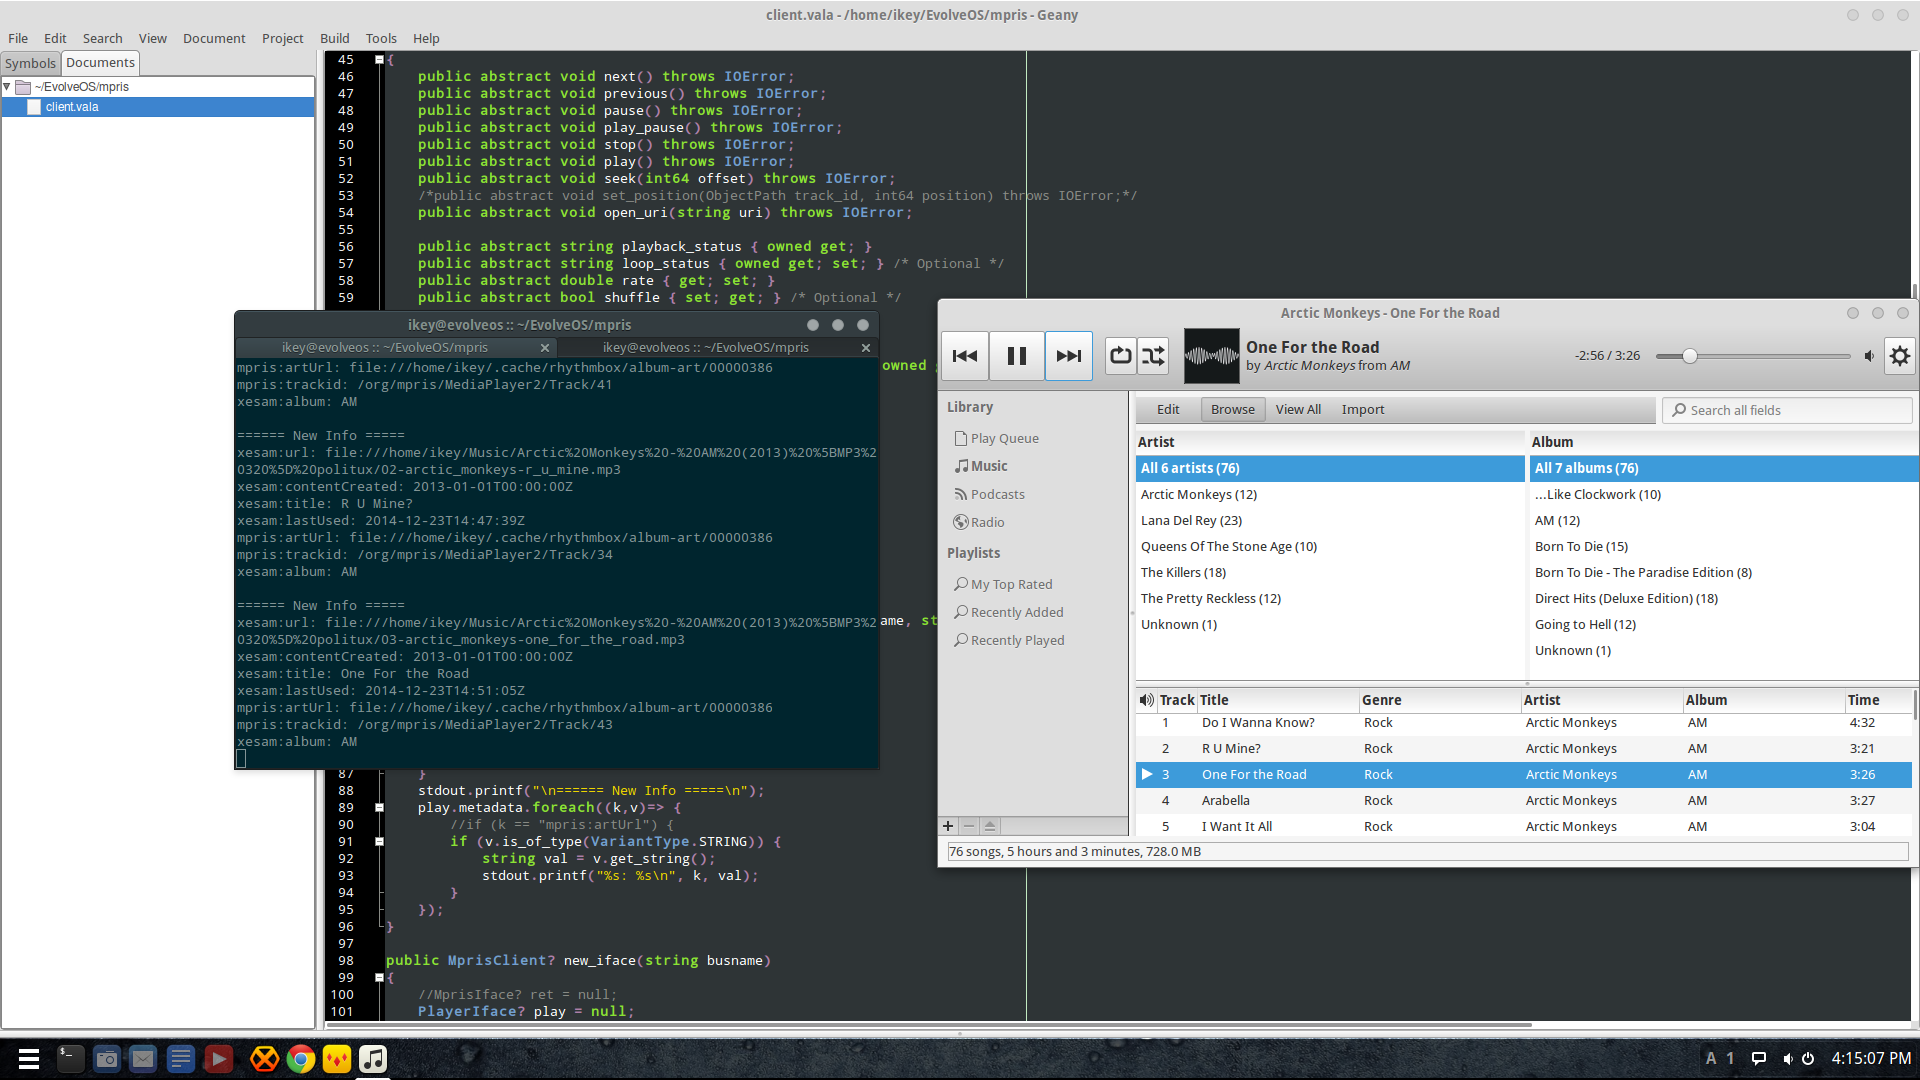Screen dimensions: 1920x1080
Task: Click Import in Rhythmbox toolbar
Action: click(1363, 410)
